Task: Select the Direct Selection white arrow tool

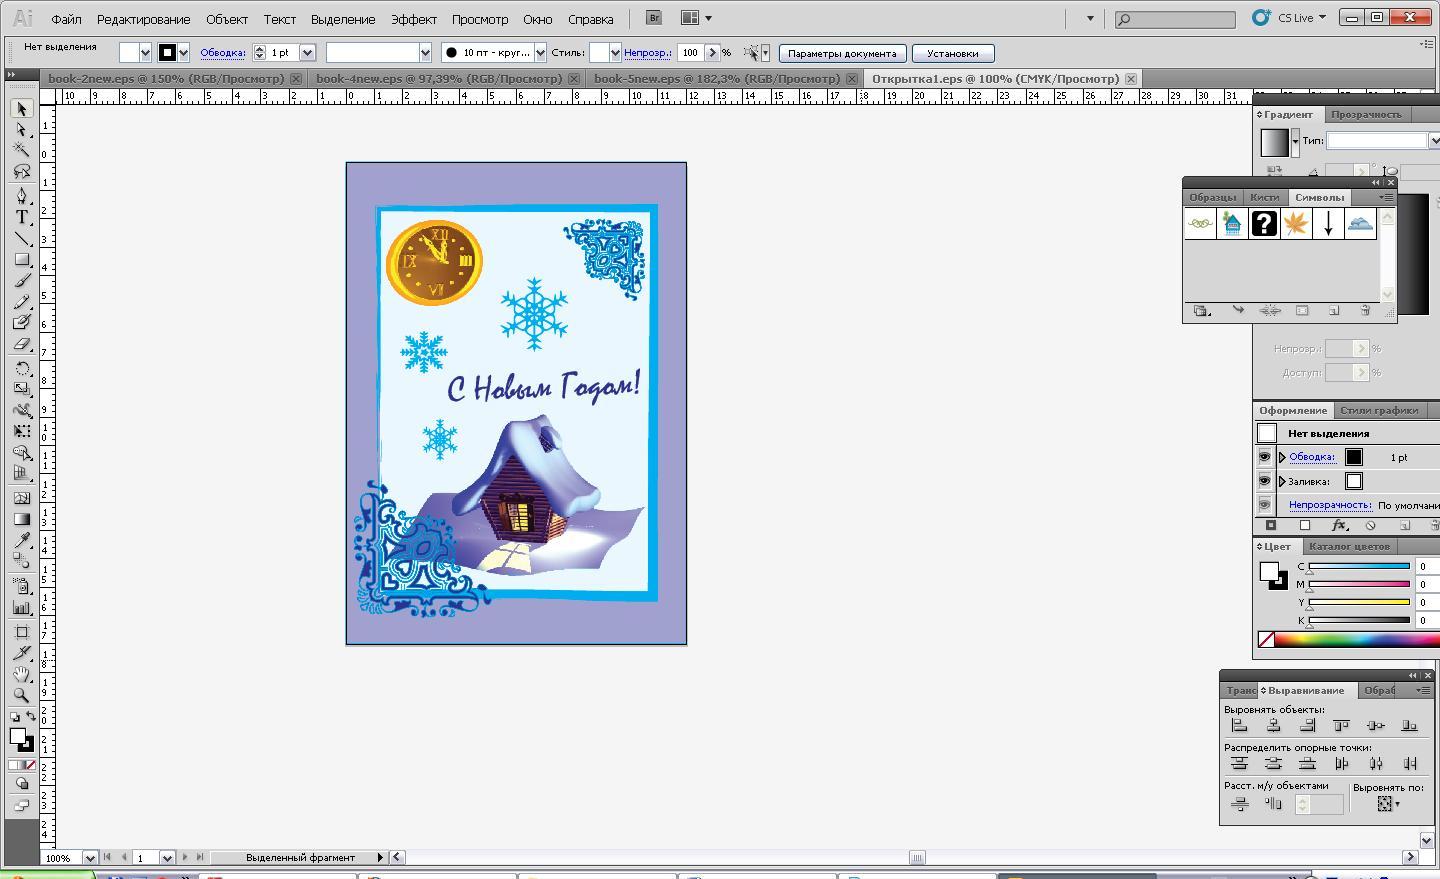Action: click(x=21, y=129)
